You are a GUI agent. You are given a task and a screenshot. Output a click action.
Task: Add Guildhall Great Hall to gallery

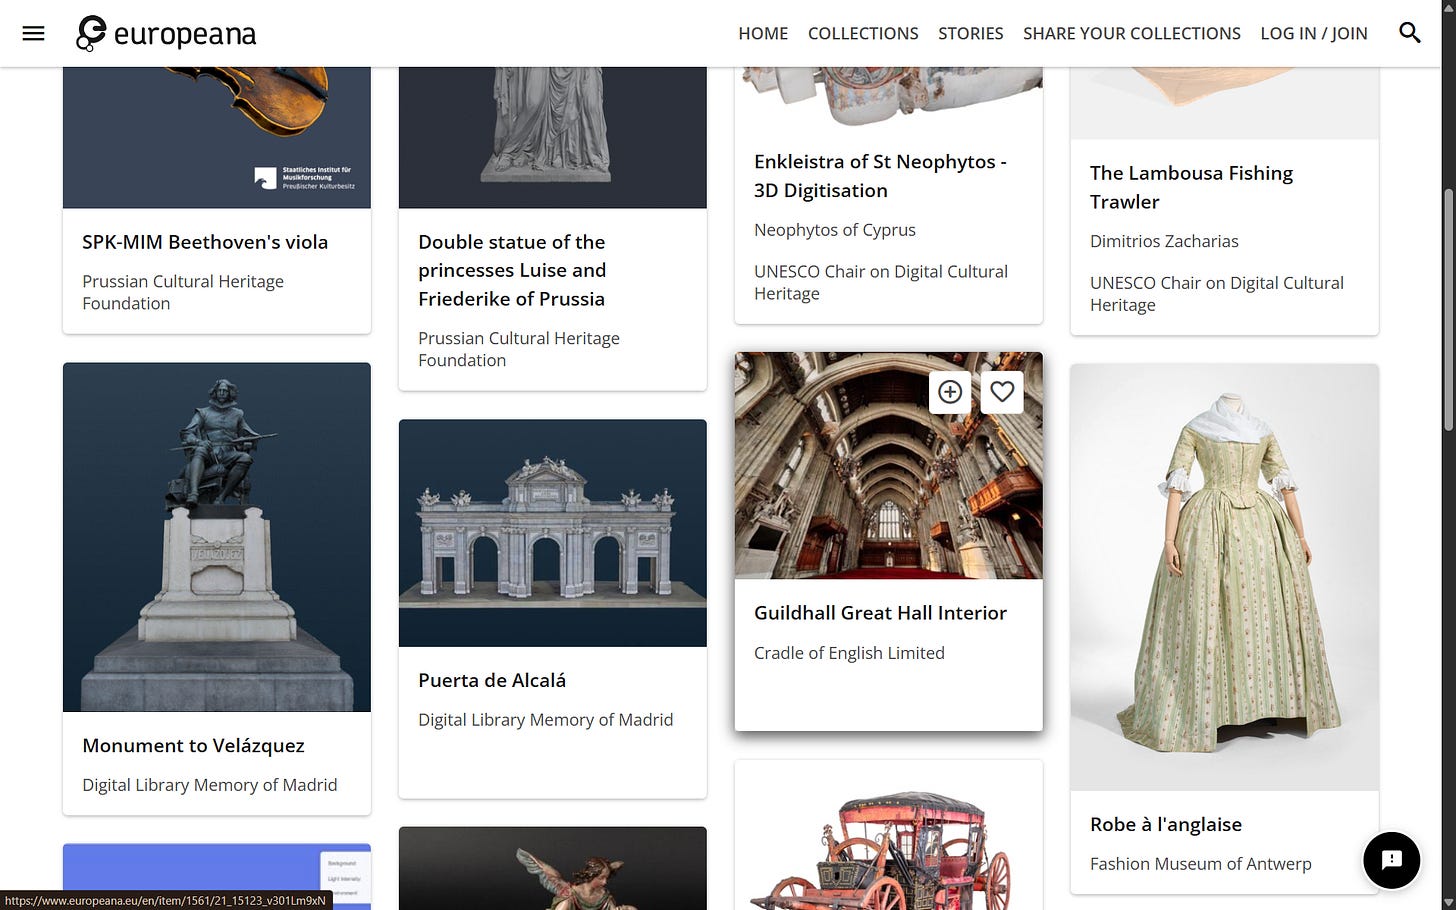pos(950,392)
